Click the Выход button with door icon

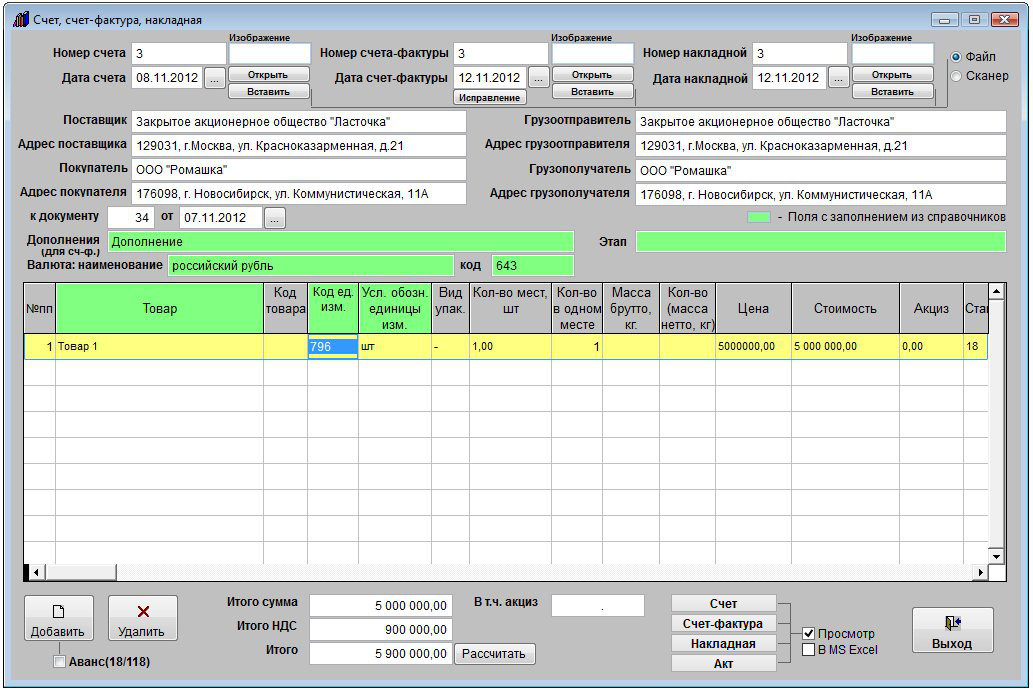pyautogui.click(x=951, y=631)
